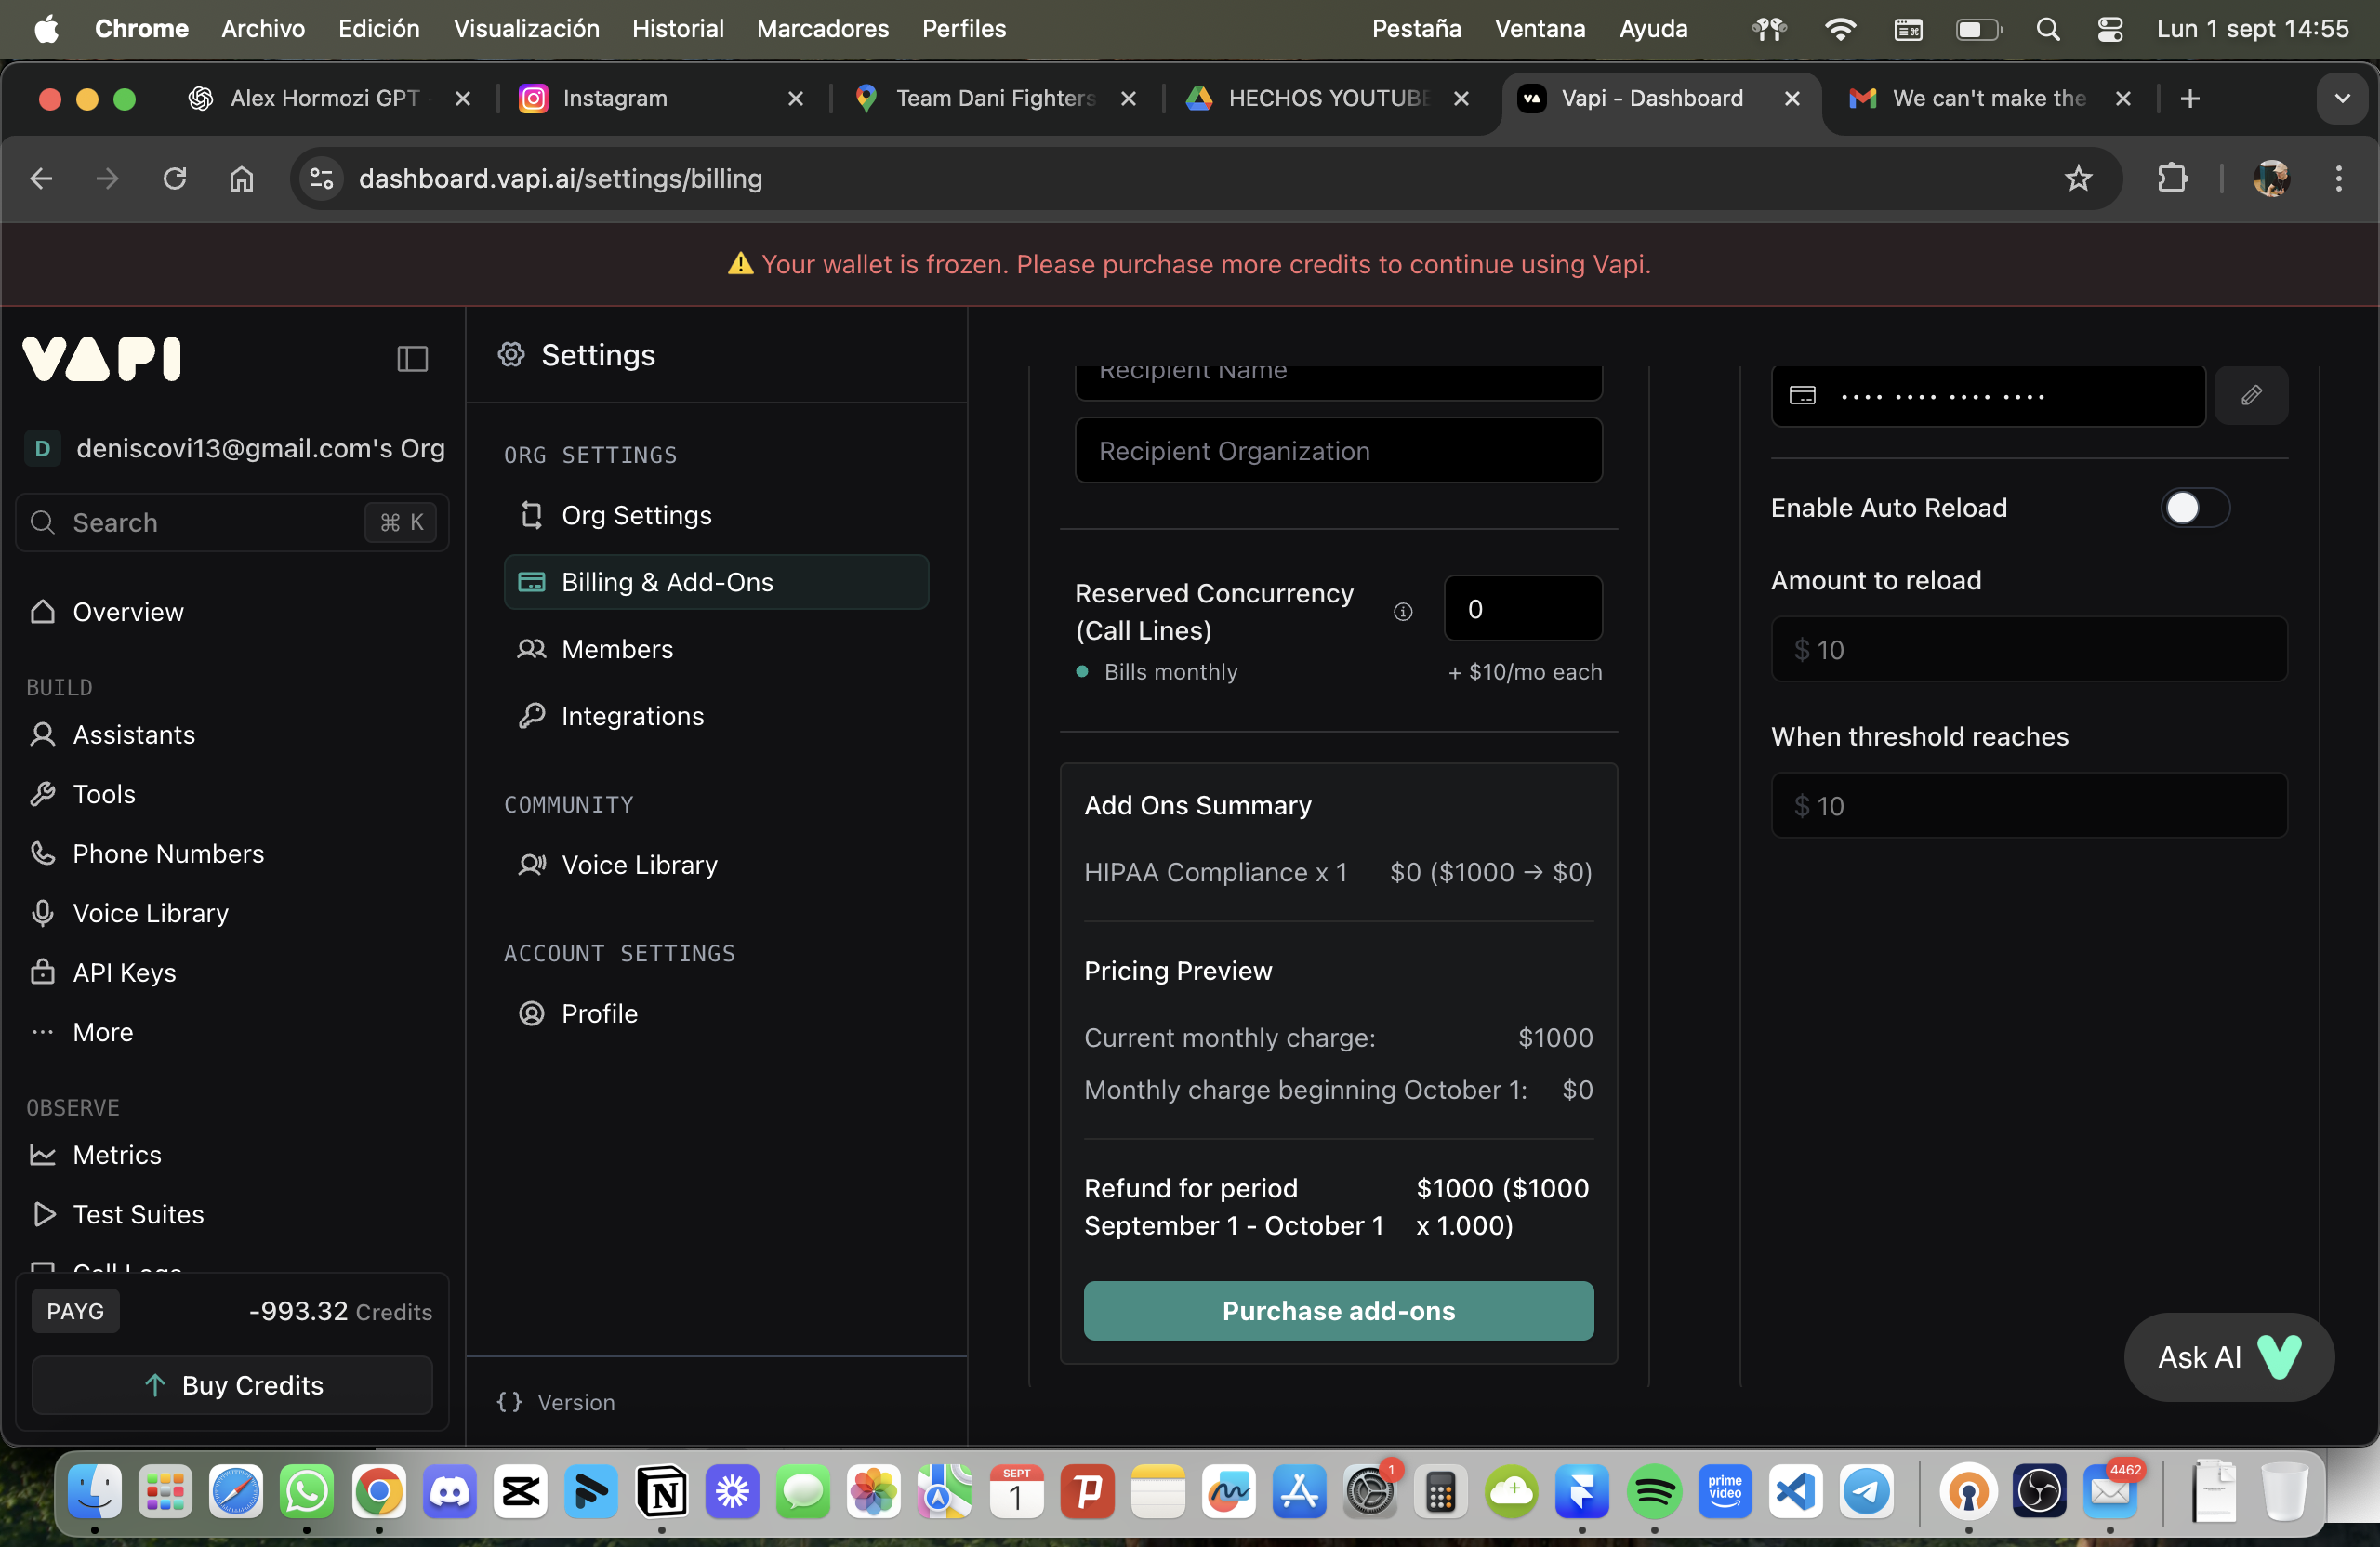This screenshot has height=1547, width=2380.
Task: Open Metrics page
Action: (x=117, y=1154)
